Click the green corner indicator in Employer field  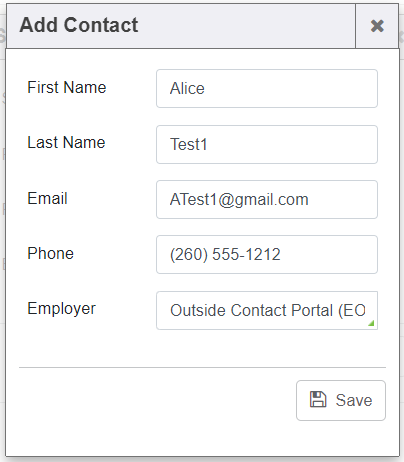371,323
